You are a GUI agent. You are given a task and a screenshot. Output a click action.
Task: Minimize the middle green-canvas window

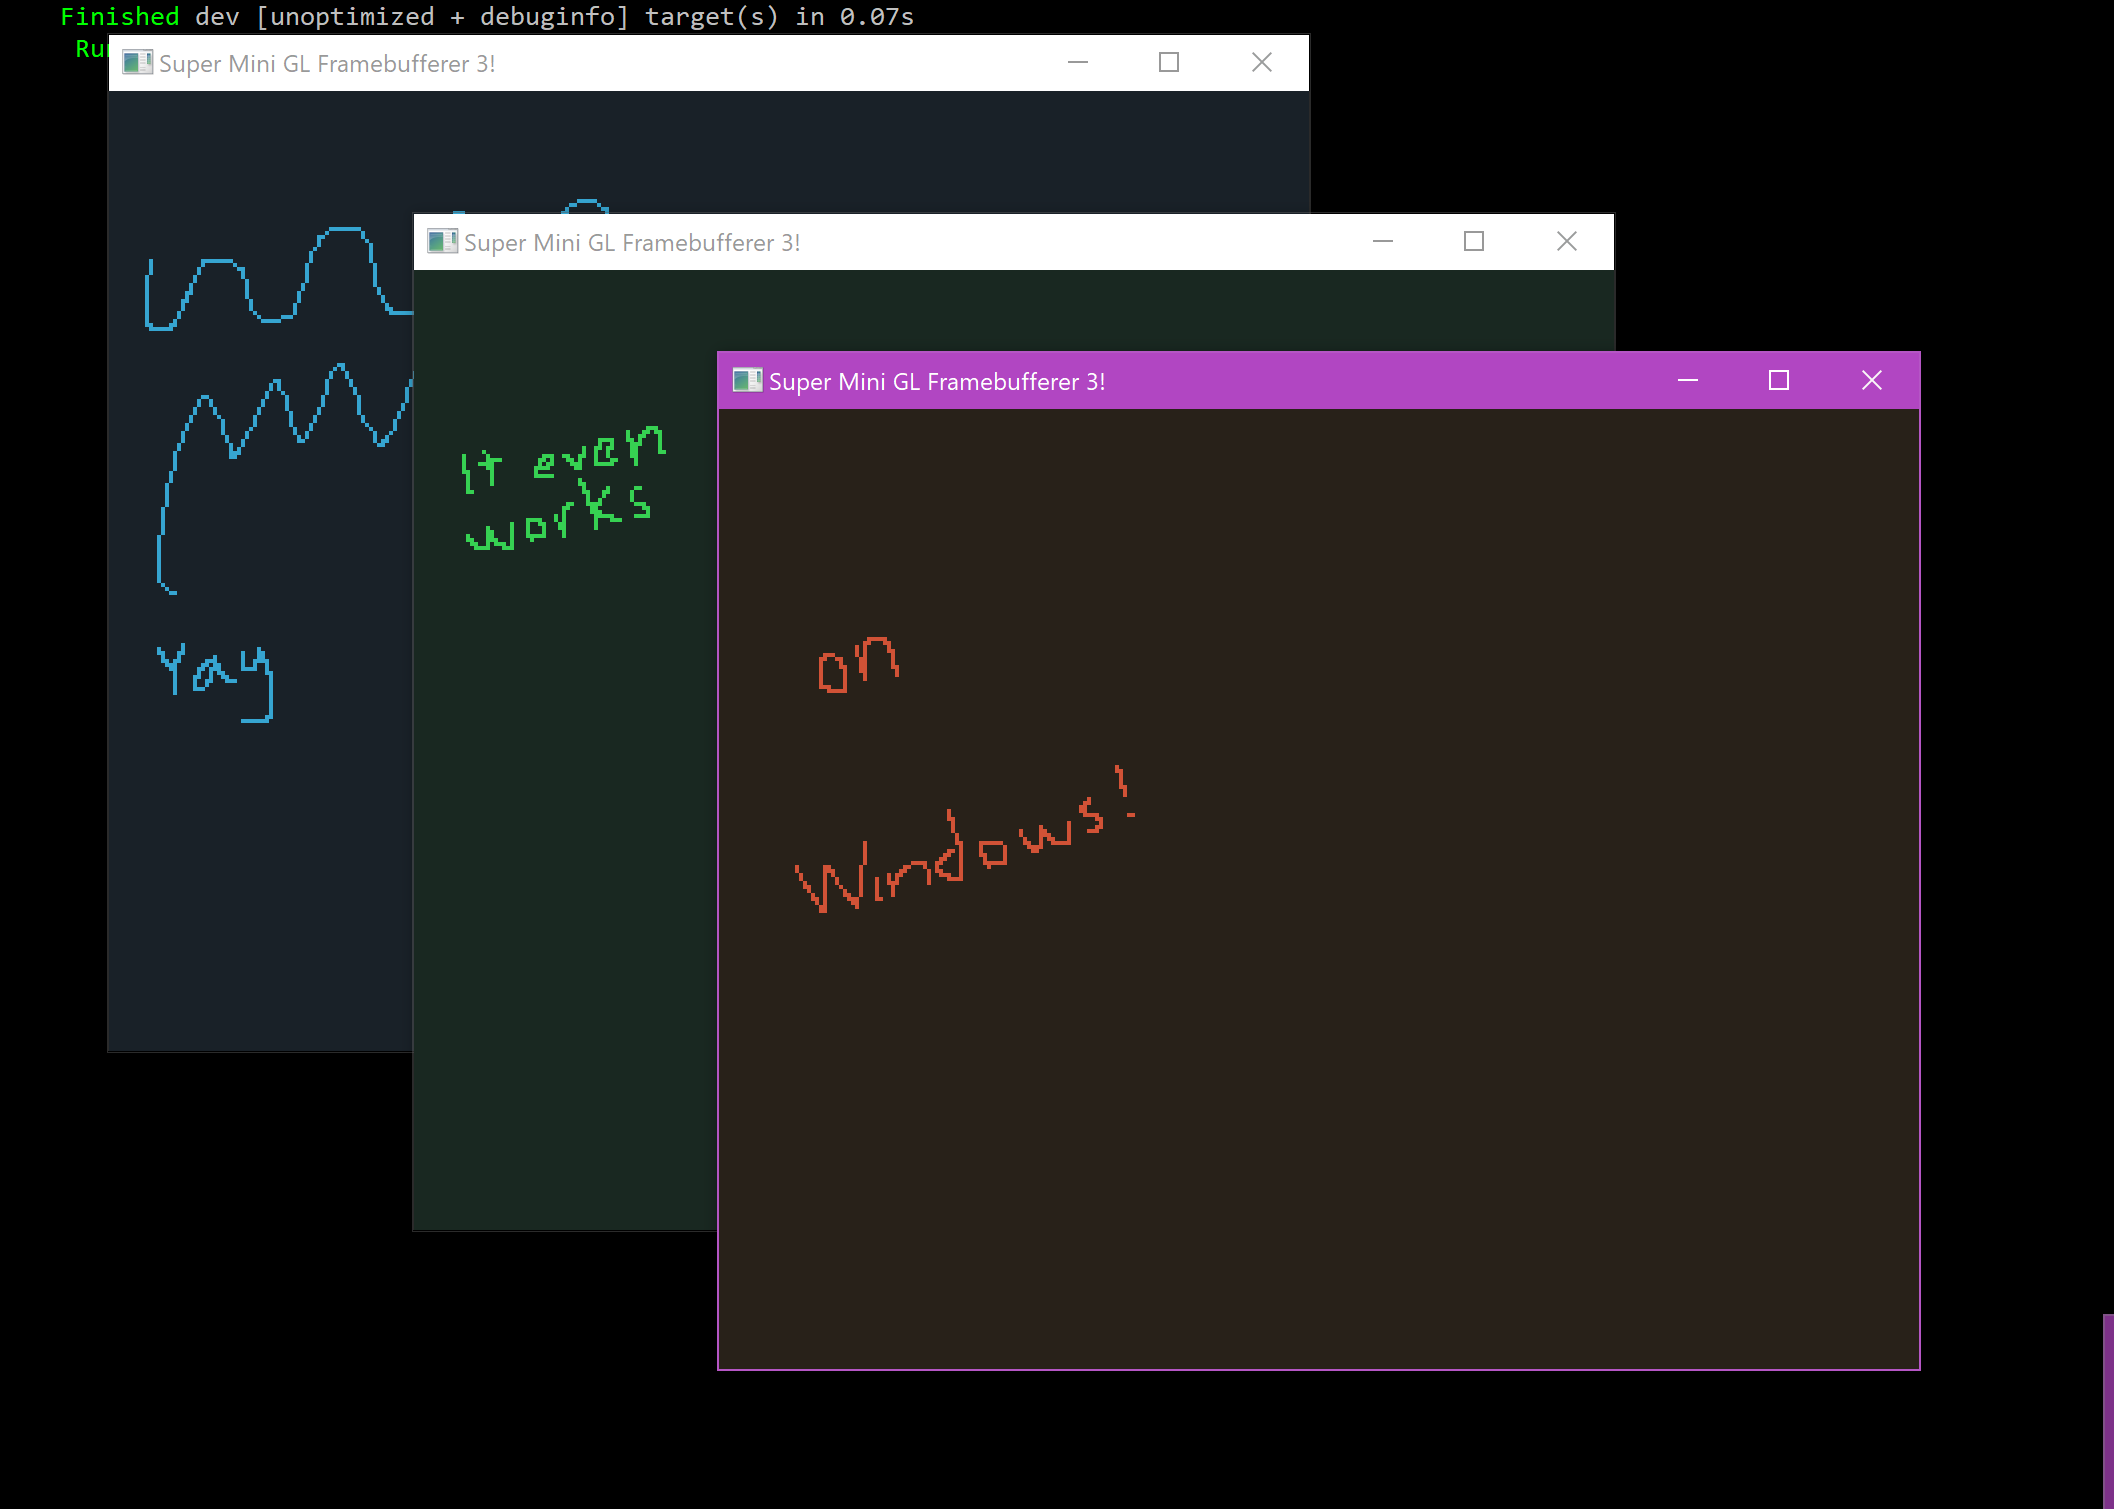point(1383,242)
